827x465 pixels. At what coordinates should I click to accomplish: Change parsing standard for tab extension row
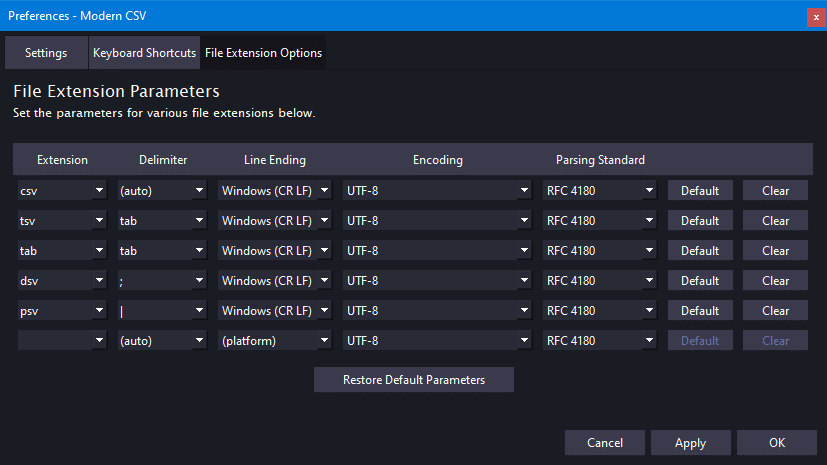click(x=600, y=250)
